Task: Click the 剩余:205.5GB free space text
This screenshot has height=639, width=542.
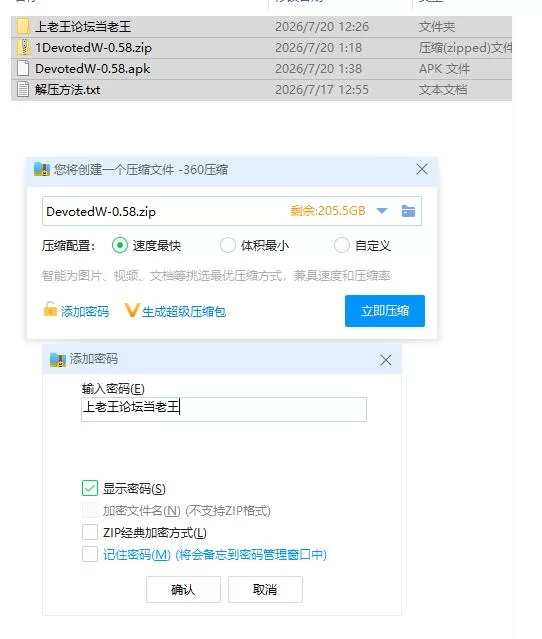Action: tap(328, 211)
